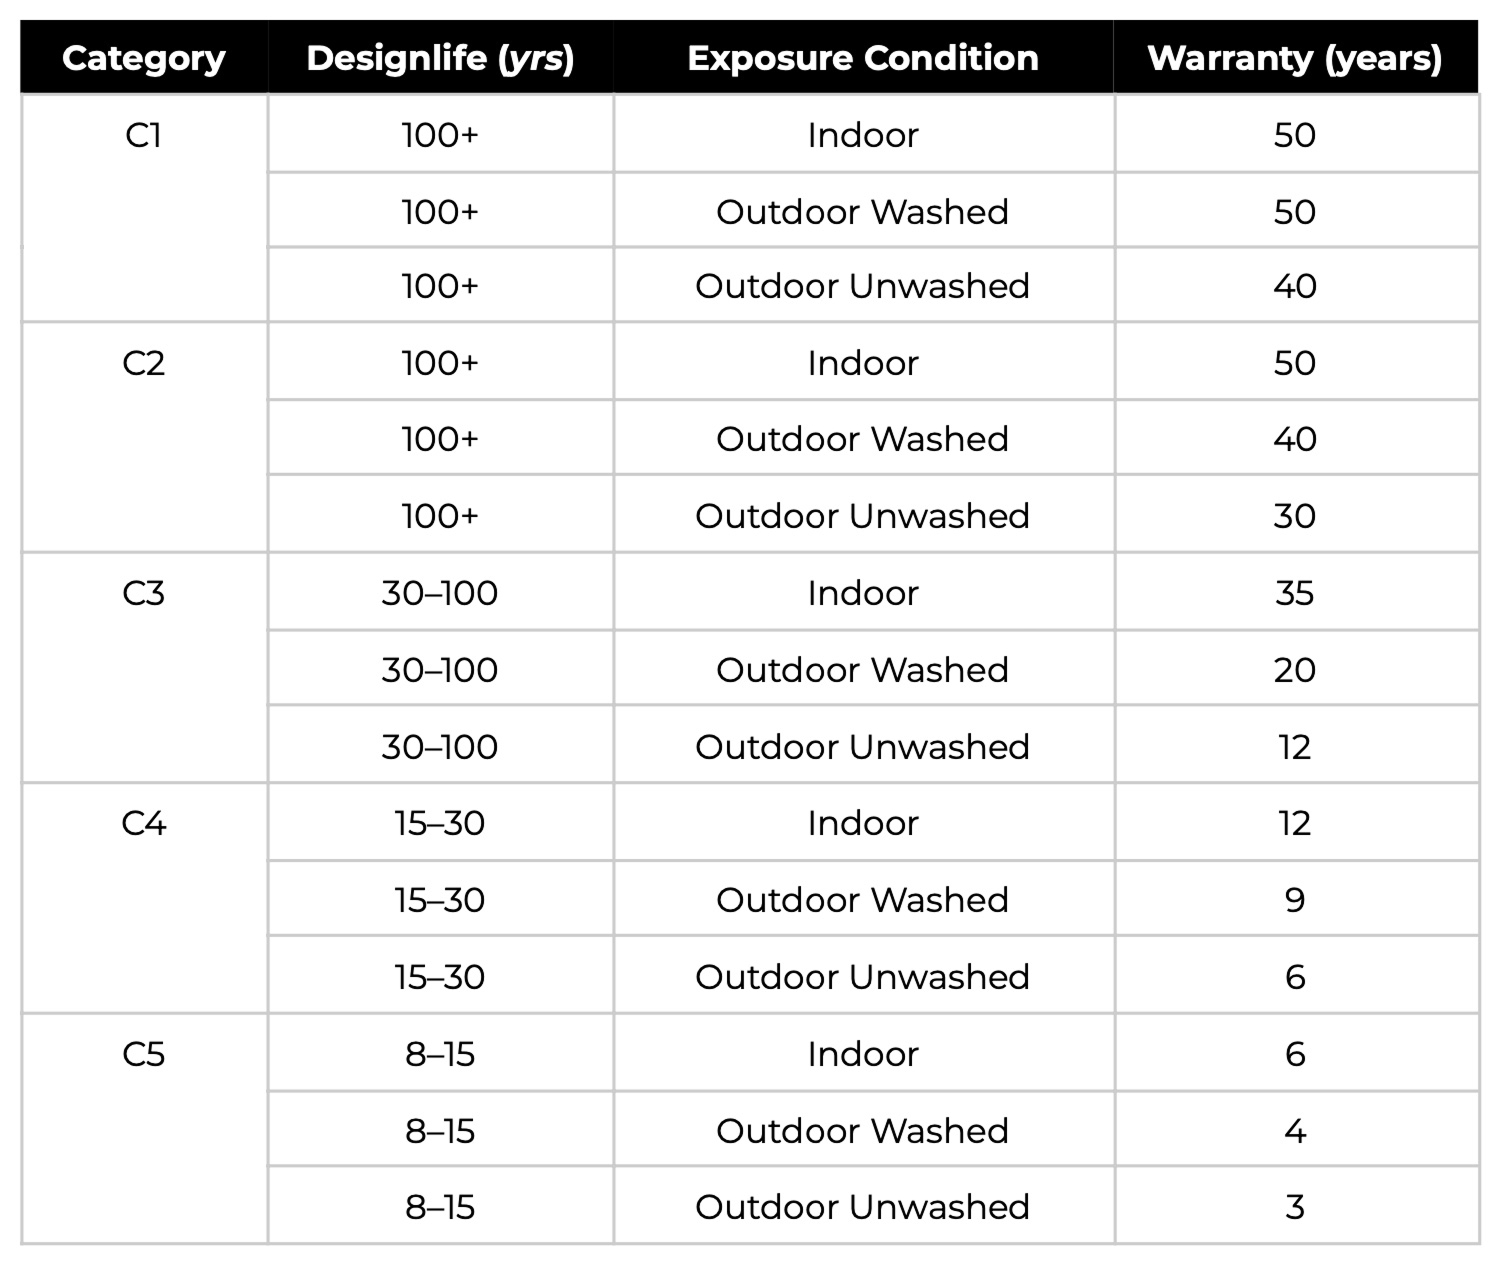Click the Designlife (yrs) column header
This screenshot has height=1265, width=1502.
(440, 58)
